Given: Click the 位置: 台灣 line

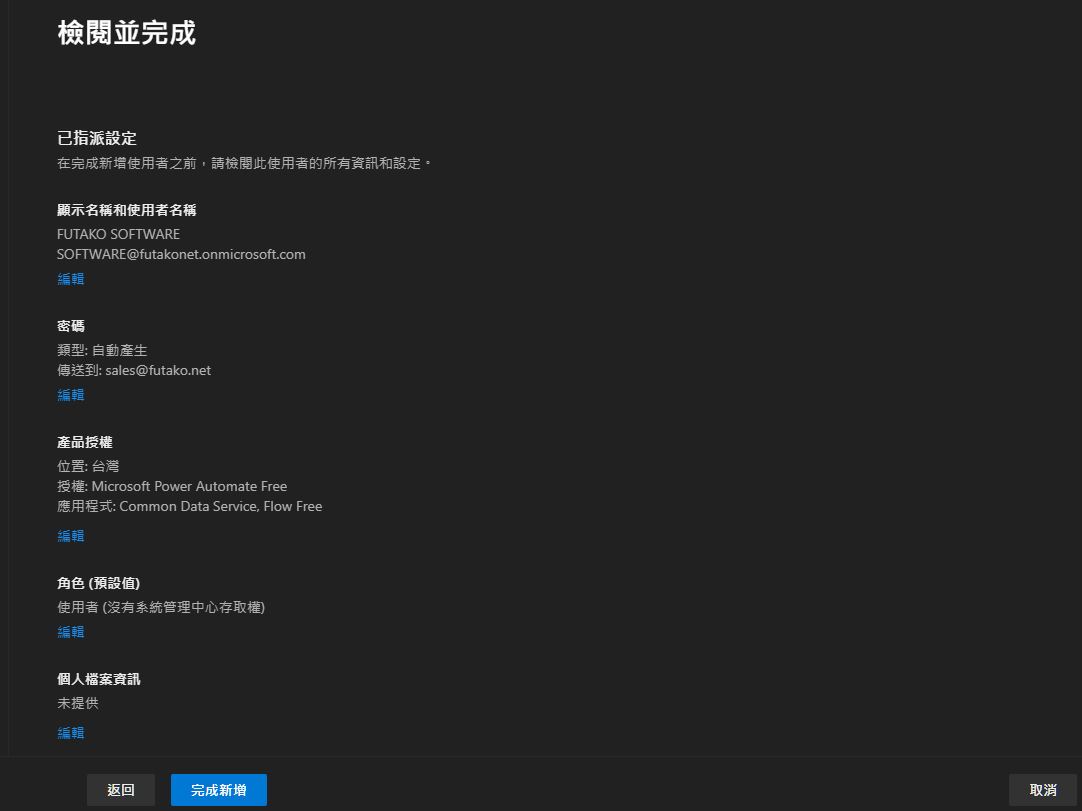Looking at the screenshot, I should click(x=88, y=466).
